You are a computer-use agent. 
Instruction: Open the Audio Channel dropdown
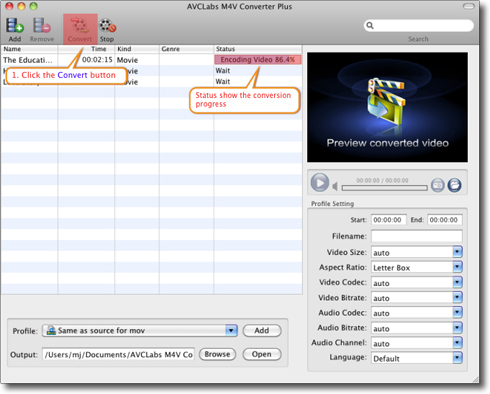457,343
